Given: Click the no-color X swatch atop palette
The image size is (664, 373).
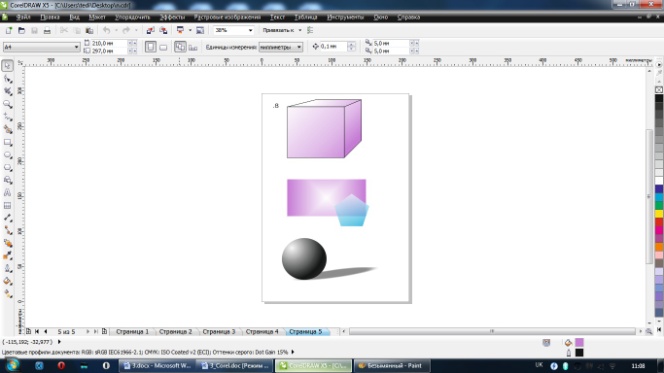Looking at the screenshot, I should (x=659, y=90).
